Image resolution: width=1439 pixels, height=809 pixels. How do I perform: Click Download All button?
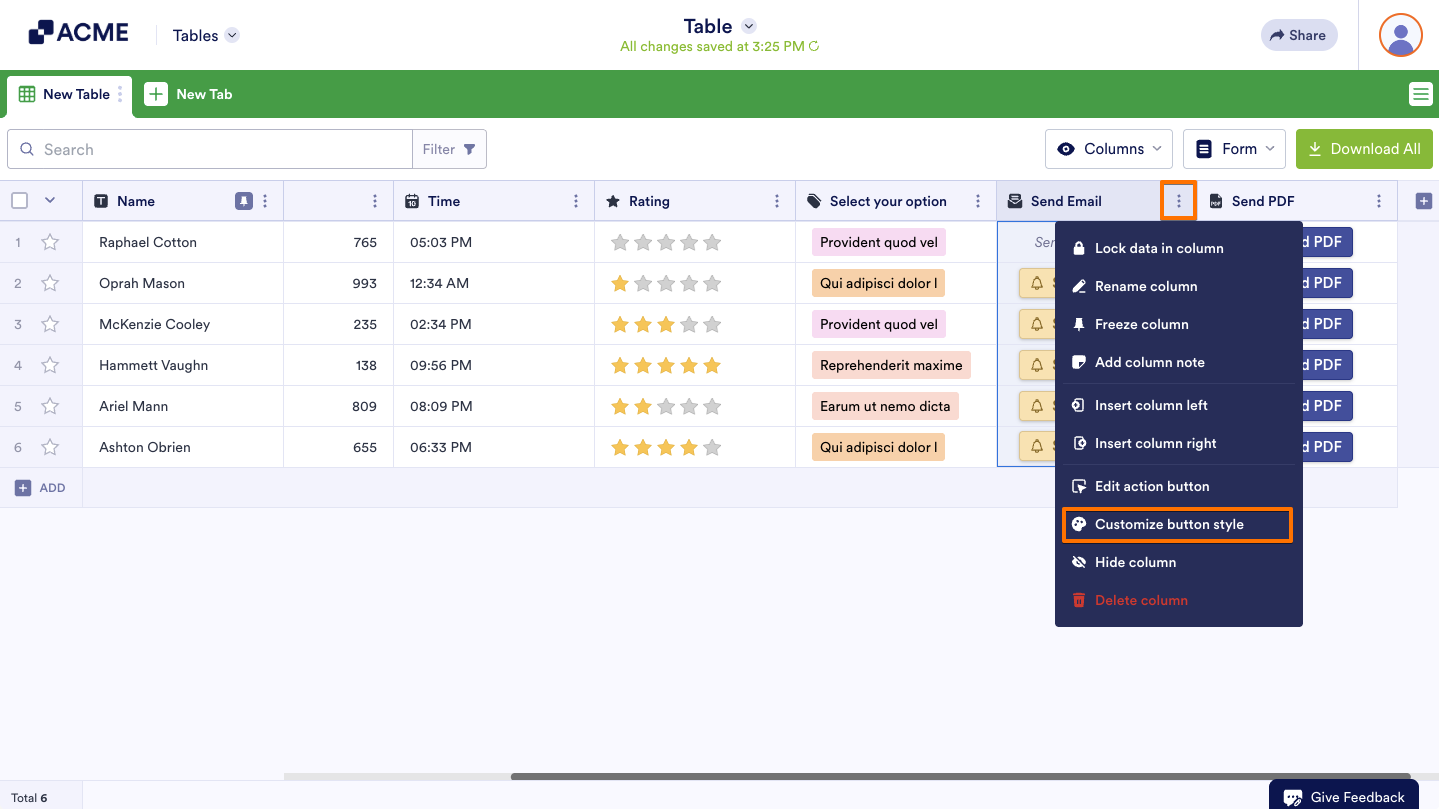coord(1364,149)
